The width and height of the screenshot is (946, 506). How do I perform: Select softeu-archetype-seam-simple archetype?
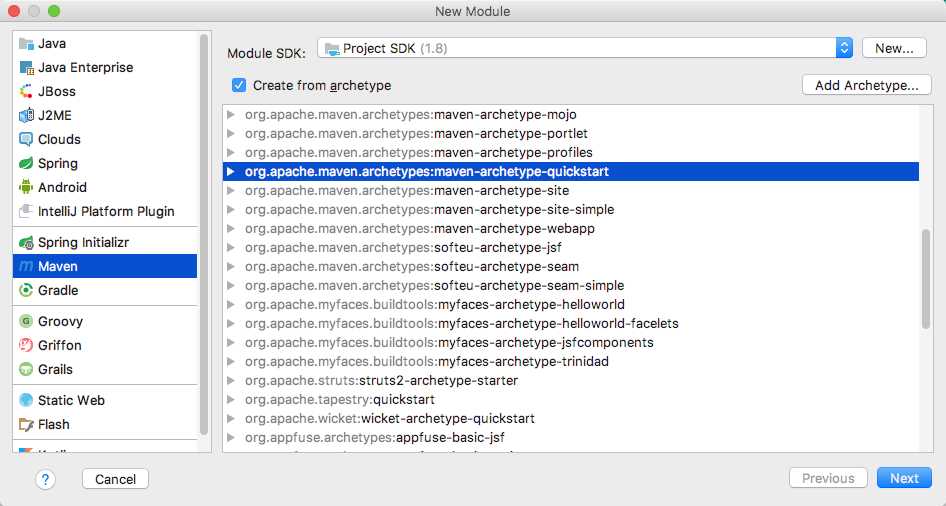point(571,286)
